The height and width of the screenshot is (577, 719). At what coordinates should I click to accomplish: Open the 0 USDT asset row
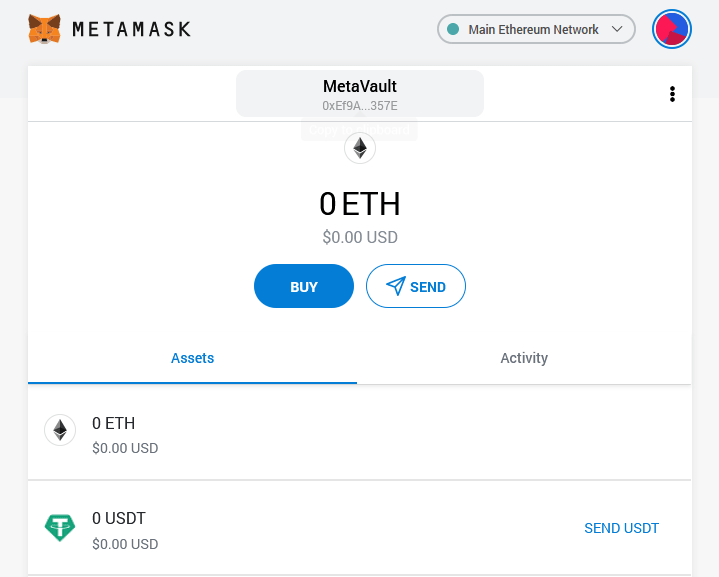click(x=360, y=528)
